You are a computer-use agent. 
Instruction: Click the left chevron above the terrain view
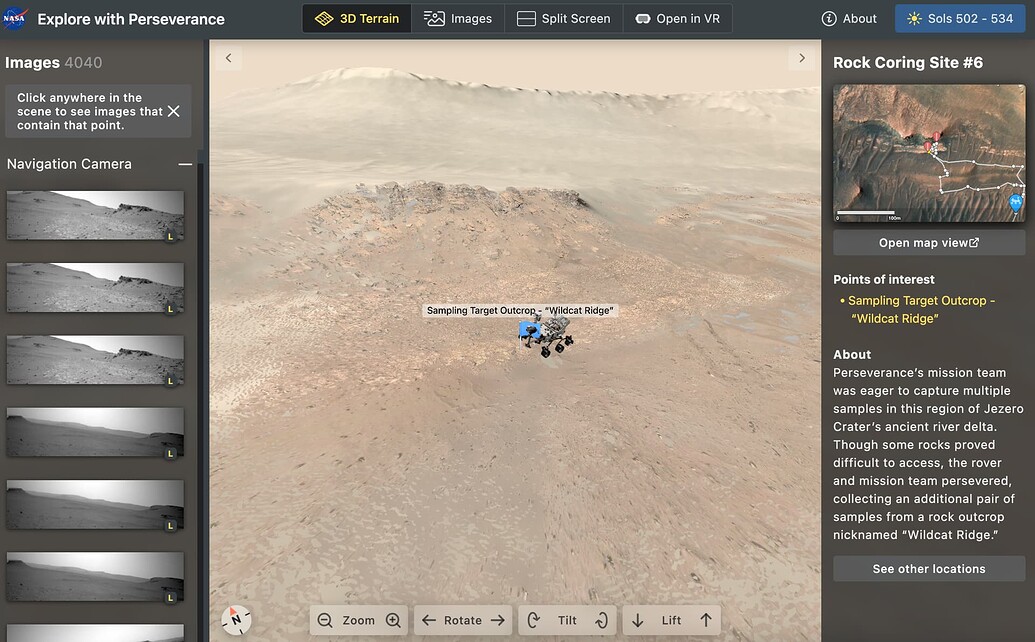[227, 57]
